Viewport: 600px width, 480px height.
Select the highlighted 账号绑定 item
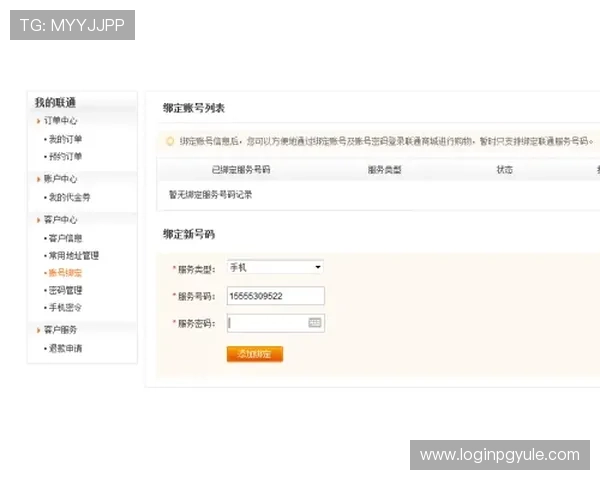[x=65, y=273]
